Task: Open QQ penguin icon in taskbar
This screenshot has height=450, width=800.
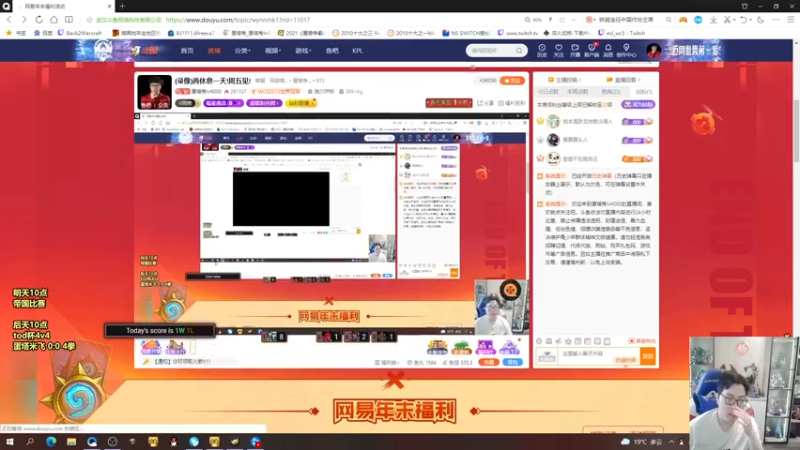Action: [173, 442]
